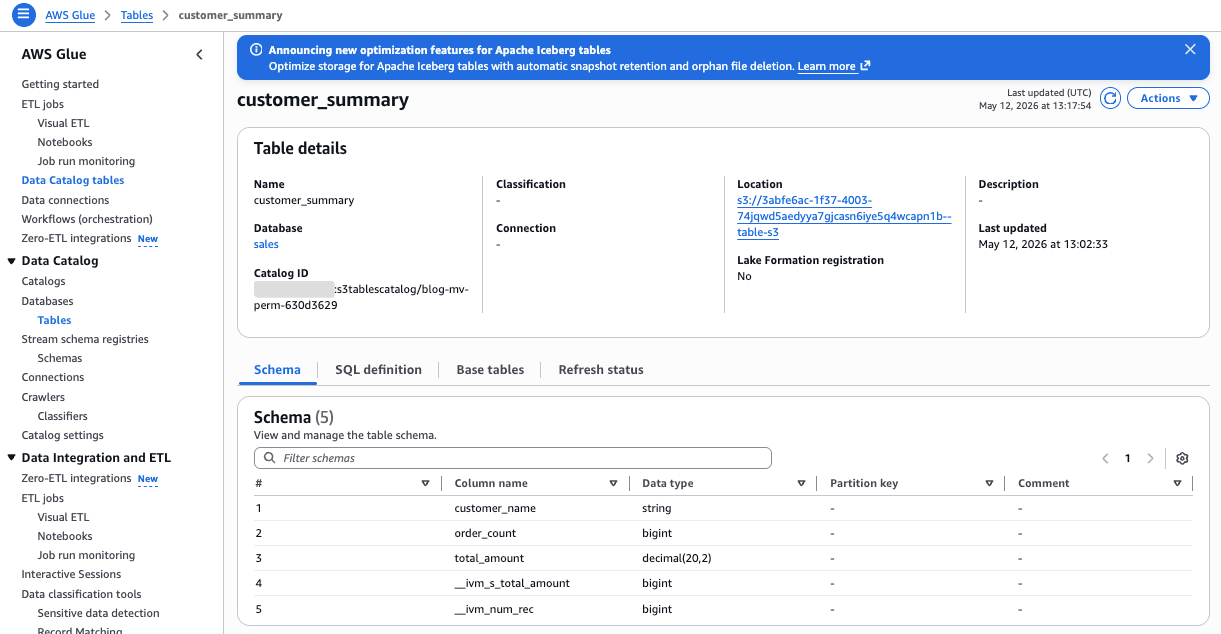Sort by the # column
The height and width of the screenshot is (634, 1221).
click(x=425, y=483)
